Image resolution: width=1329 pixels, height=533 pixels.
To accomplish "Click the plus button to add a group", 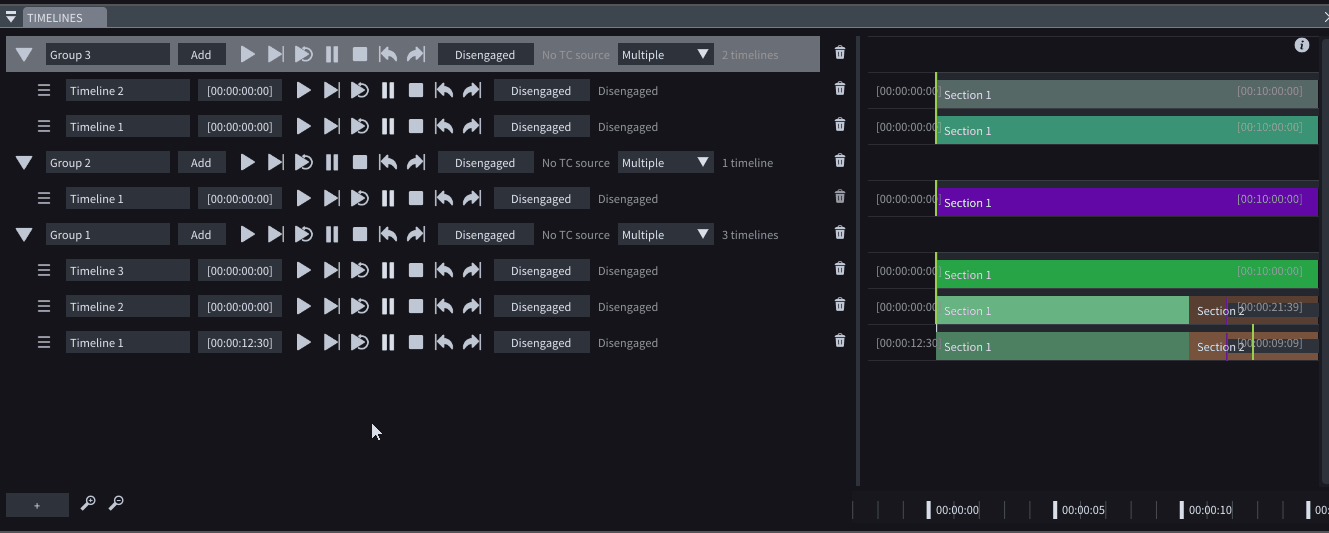I will [37, 505].
